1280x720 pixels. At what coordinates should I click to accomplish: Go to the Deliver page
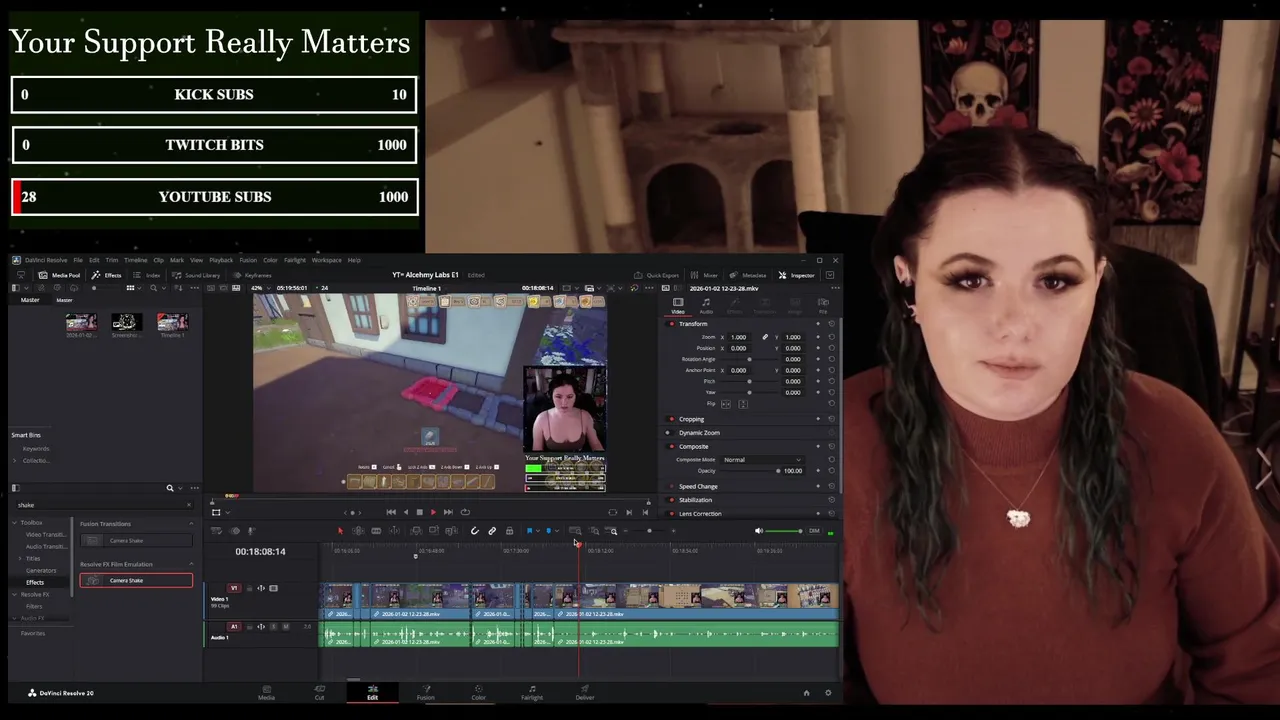point(585,692)
